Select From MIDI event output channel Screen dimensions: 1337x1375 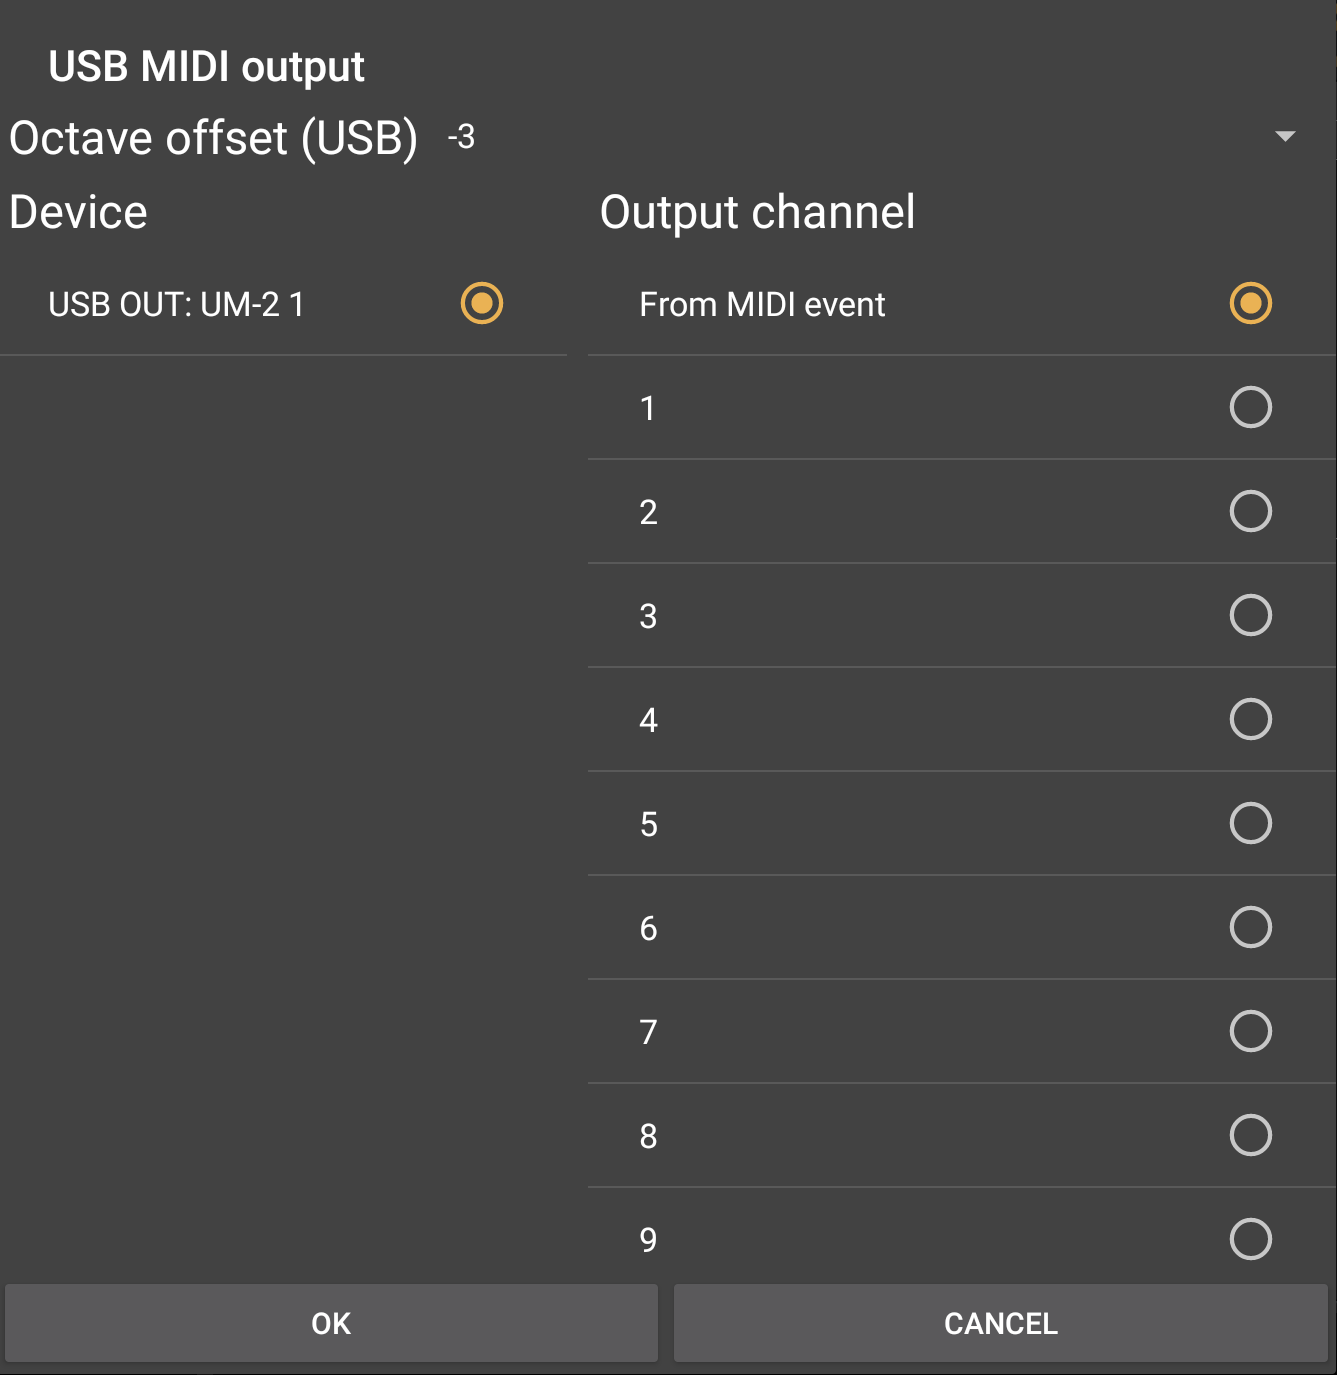coord(1249,304)
